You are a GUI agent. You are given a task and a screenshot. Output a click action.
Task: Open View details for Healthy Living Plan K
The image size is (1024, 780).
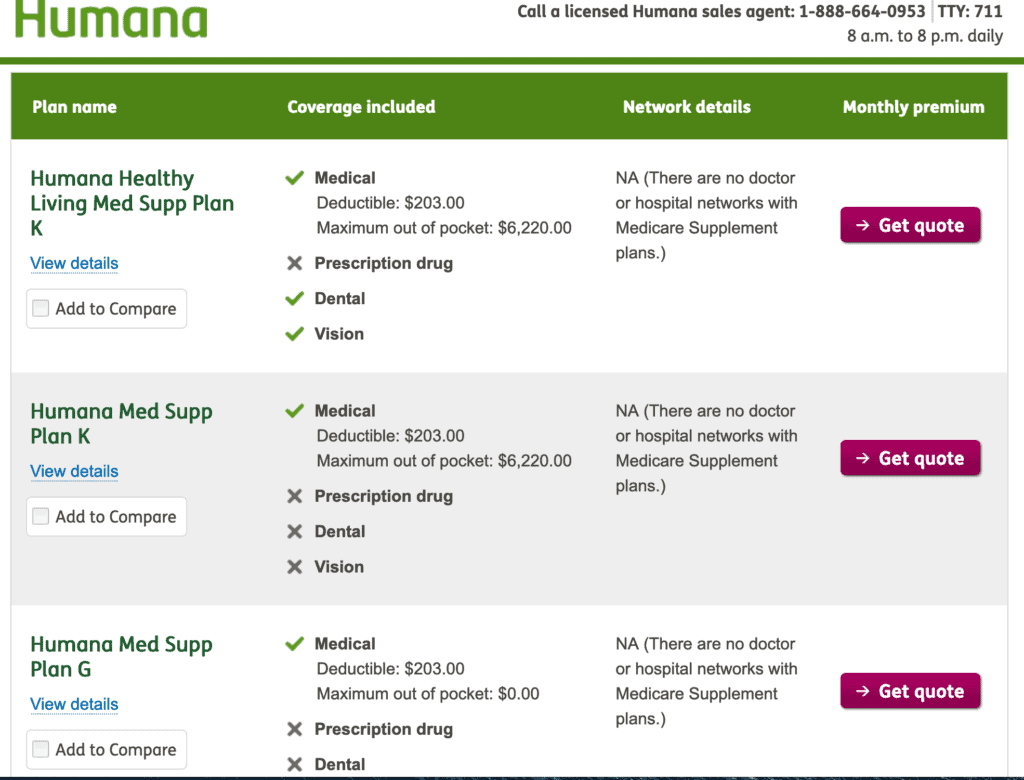[74, 264]
